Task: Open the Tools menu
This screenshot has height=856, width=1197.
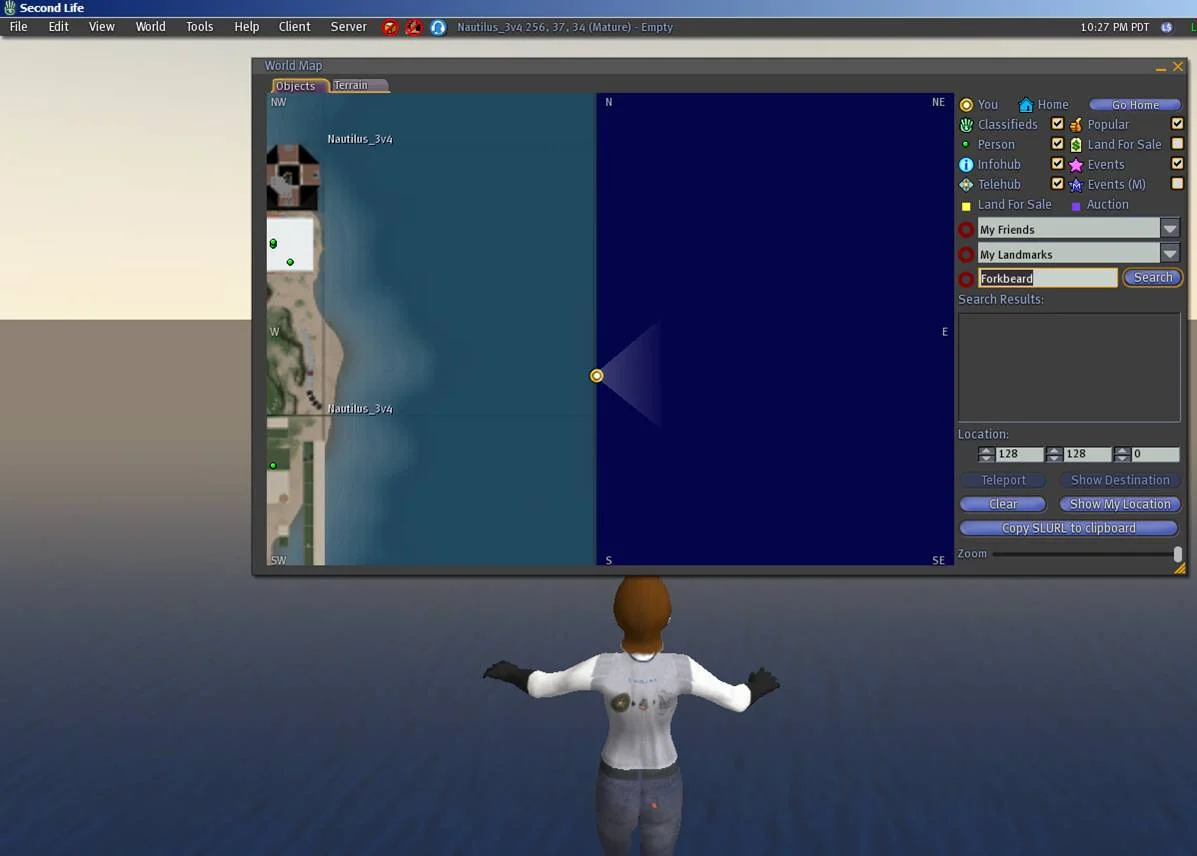Action: (199, 27)
